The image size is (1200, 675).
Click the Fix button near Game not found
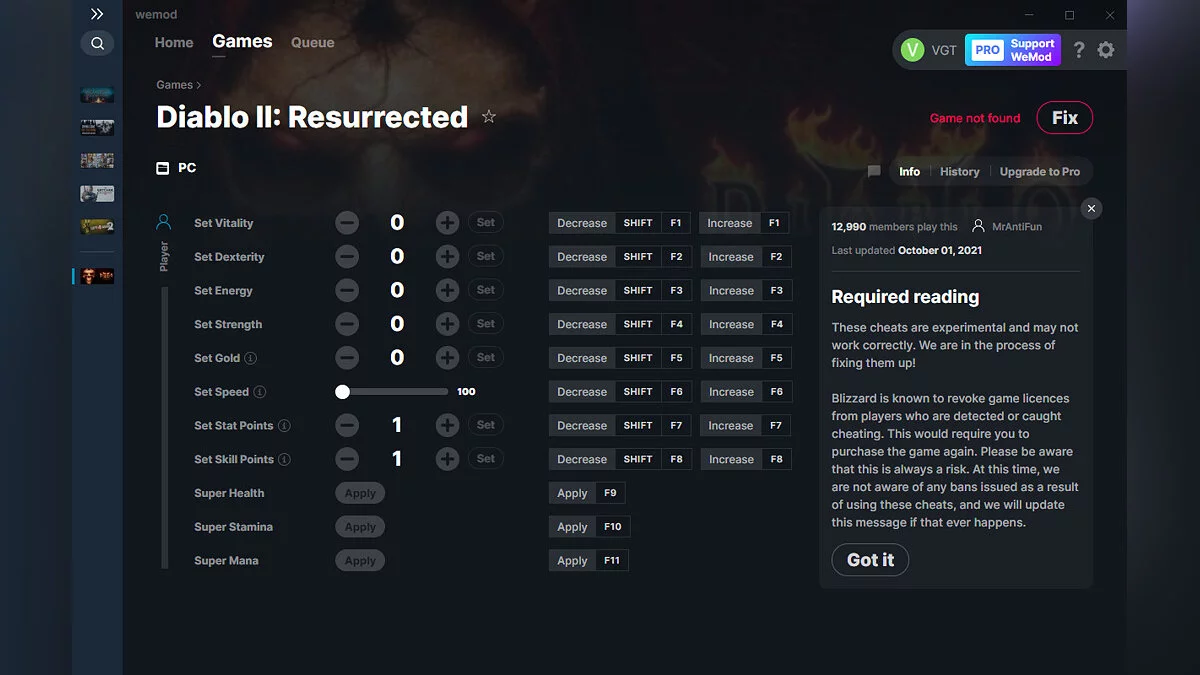coord(1064,117)
